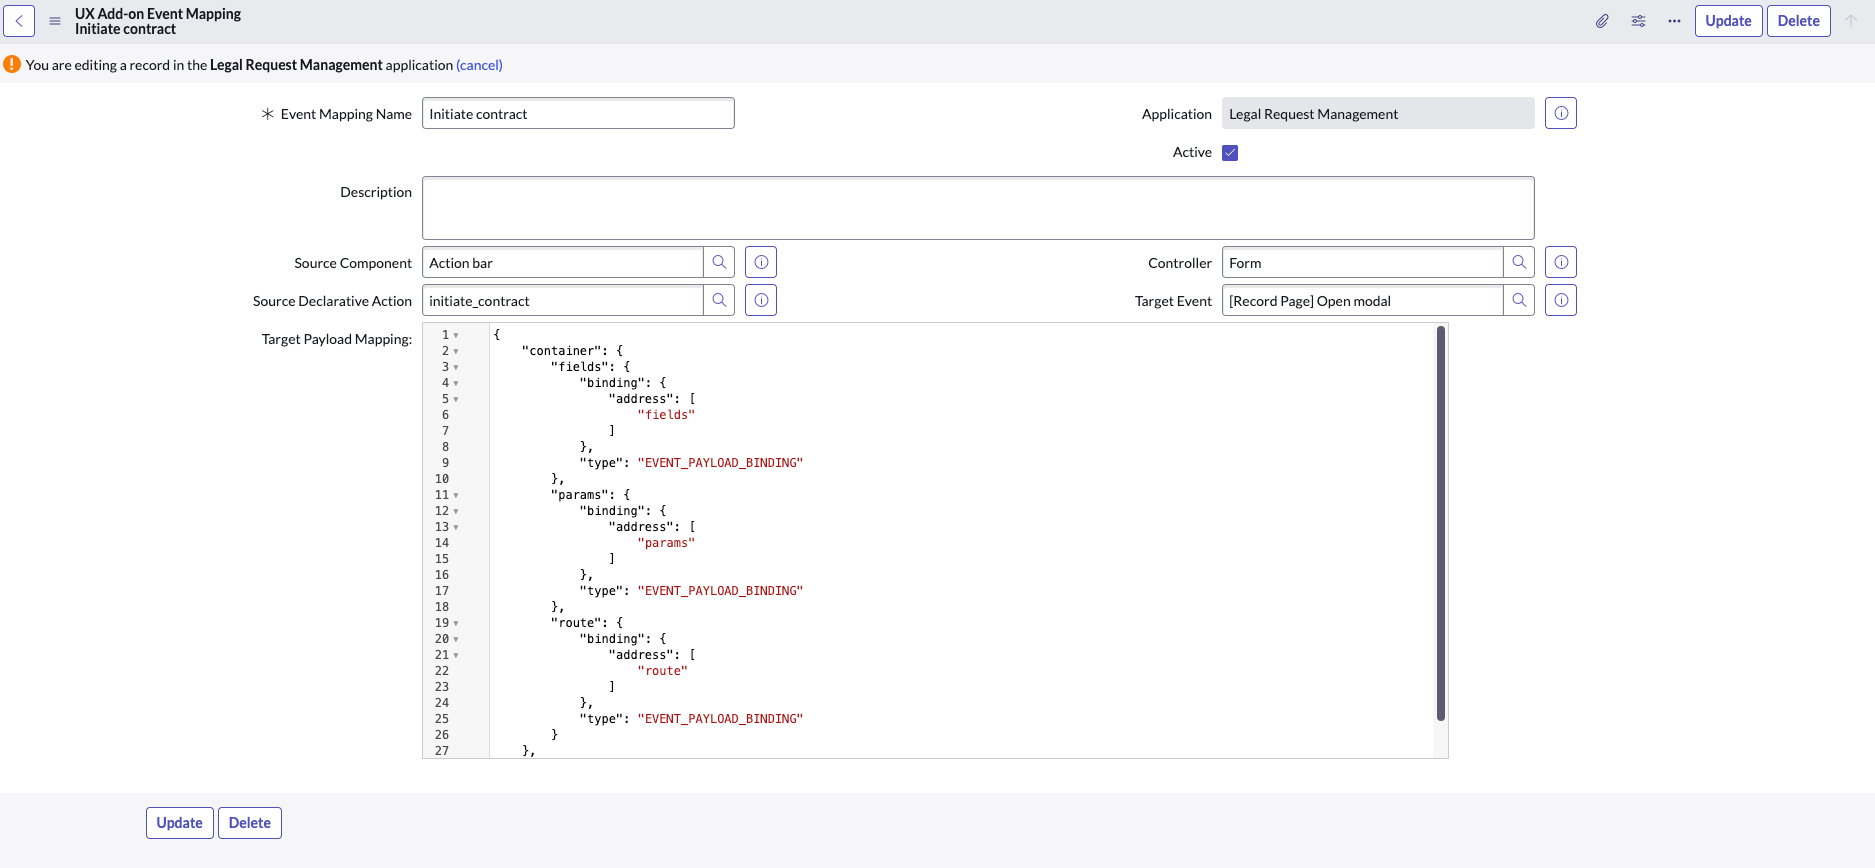This screenshot has width=1875, height=868.
Task: Preview Controller record info icon
Action: tap(1560, 262)
